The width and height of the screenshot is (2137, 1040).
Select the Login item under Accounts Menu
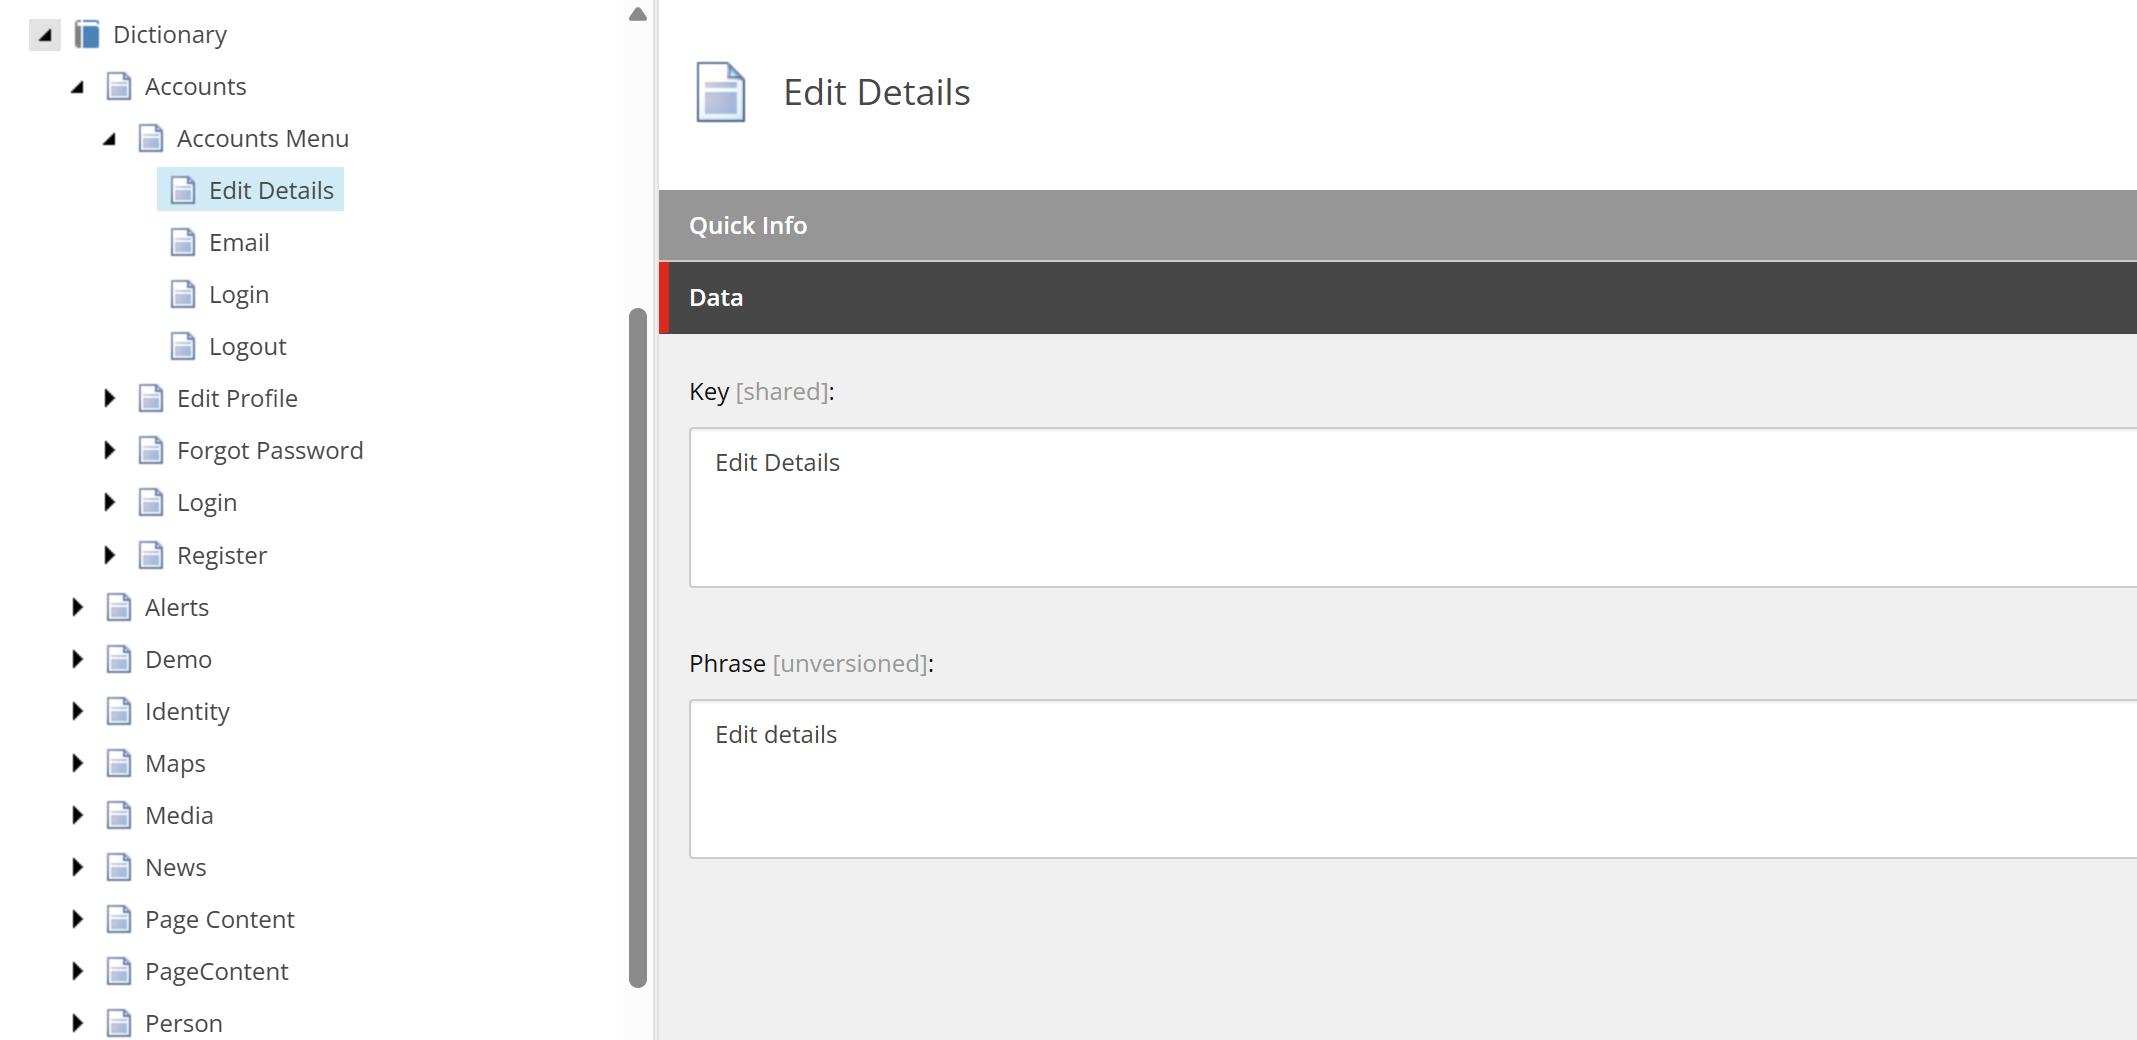point(239,294)
